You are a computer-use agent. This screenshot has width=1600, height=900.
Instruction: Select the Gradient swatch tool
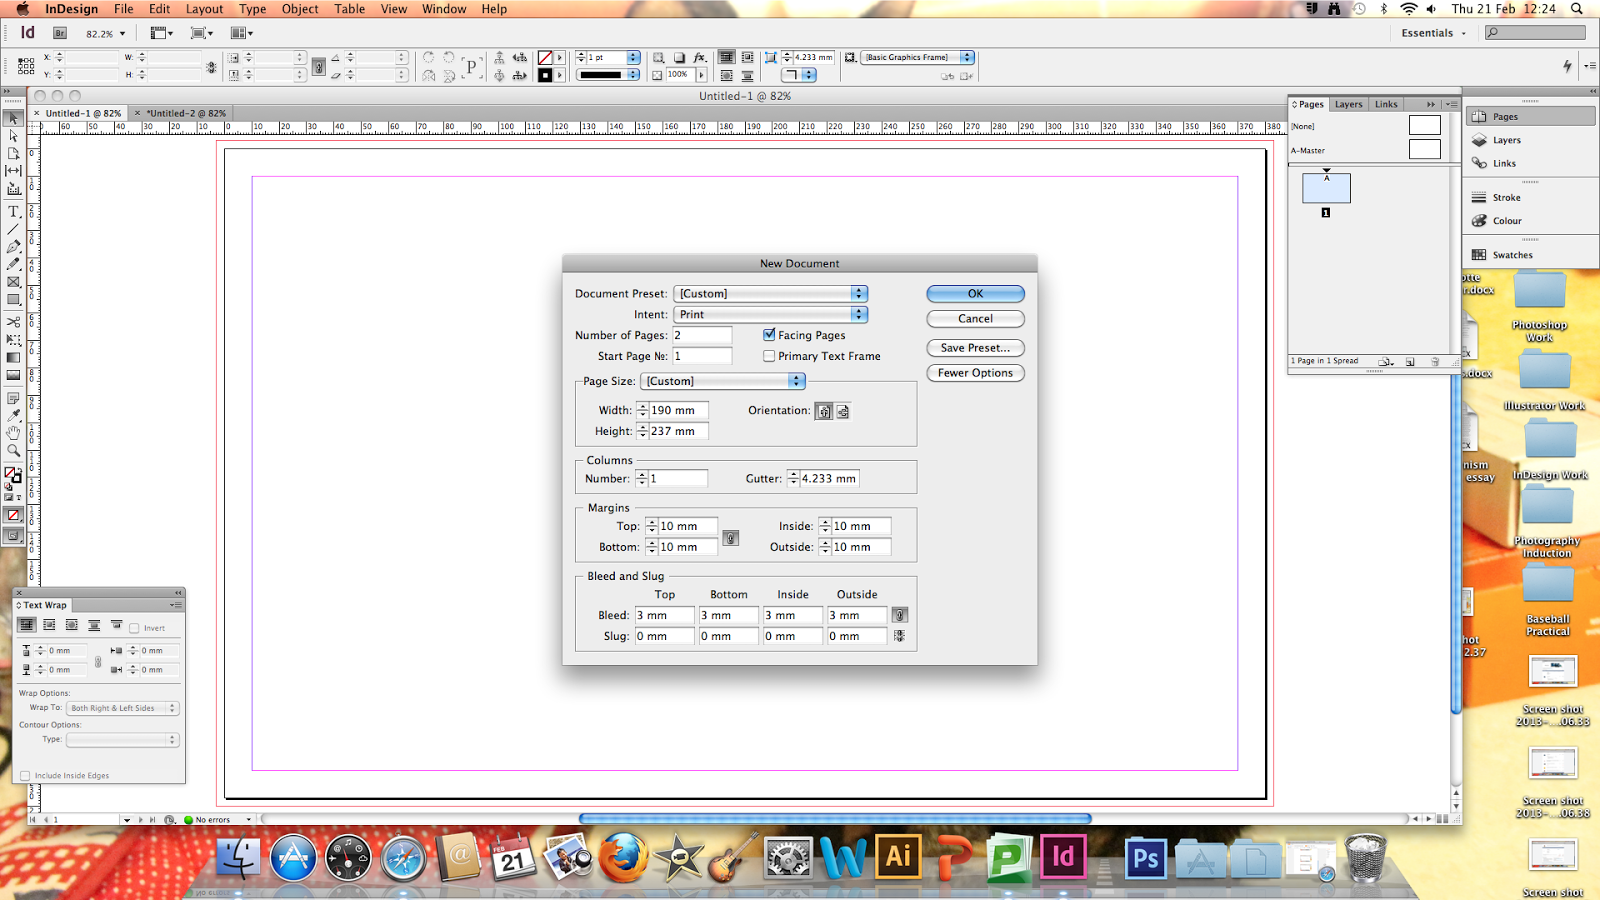[x=13, y=358]
